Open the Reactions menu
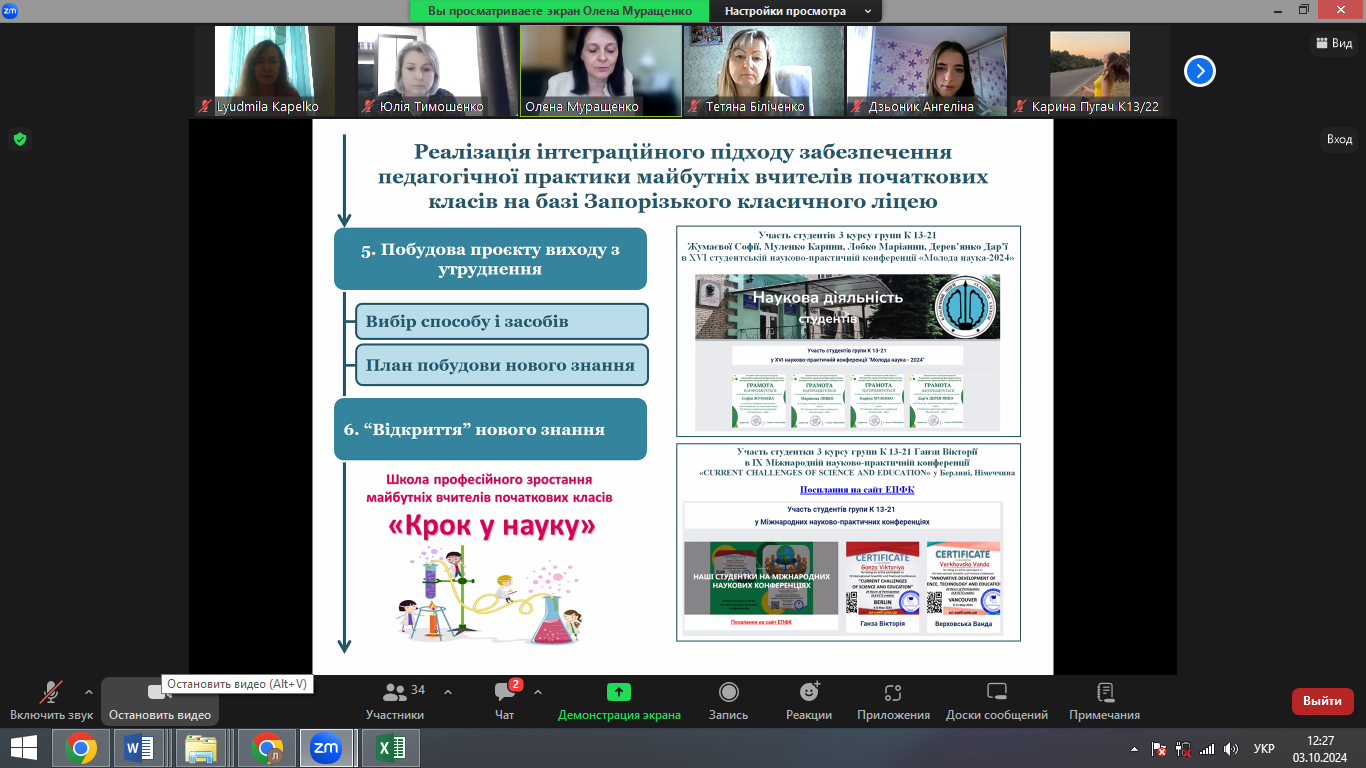The width and height of the screenshot is (1366, 768). click(809, 700)
